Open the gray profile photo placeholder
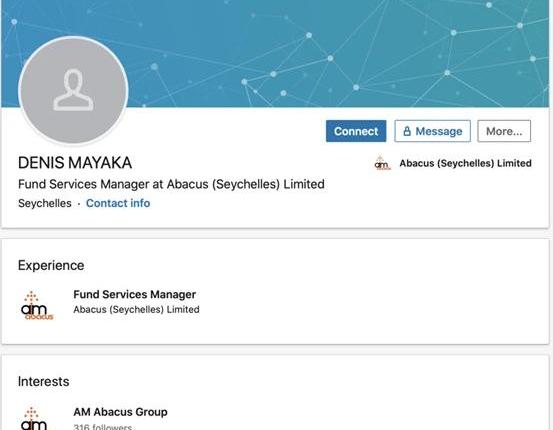The image size is (553, 430). 73,90
